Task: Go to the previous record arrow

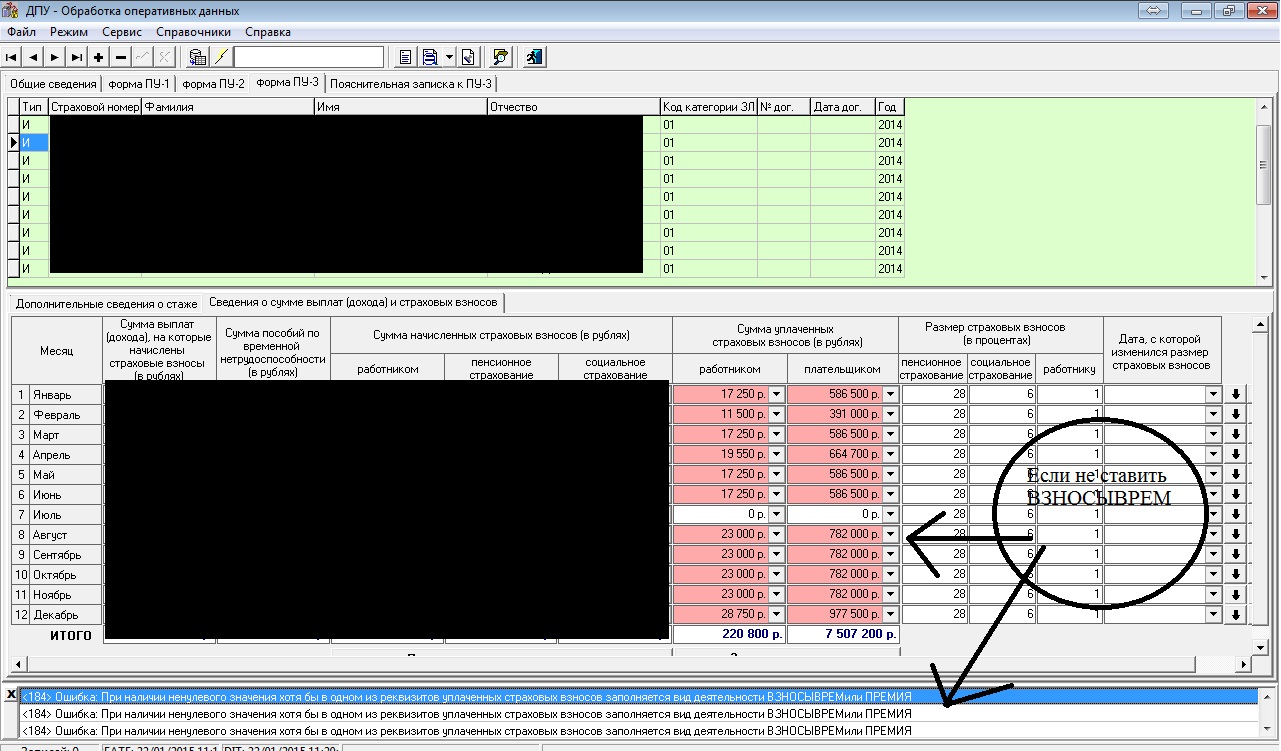Action: click(34, 57)
